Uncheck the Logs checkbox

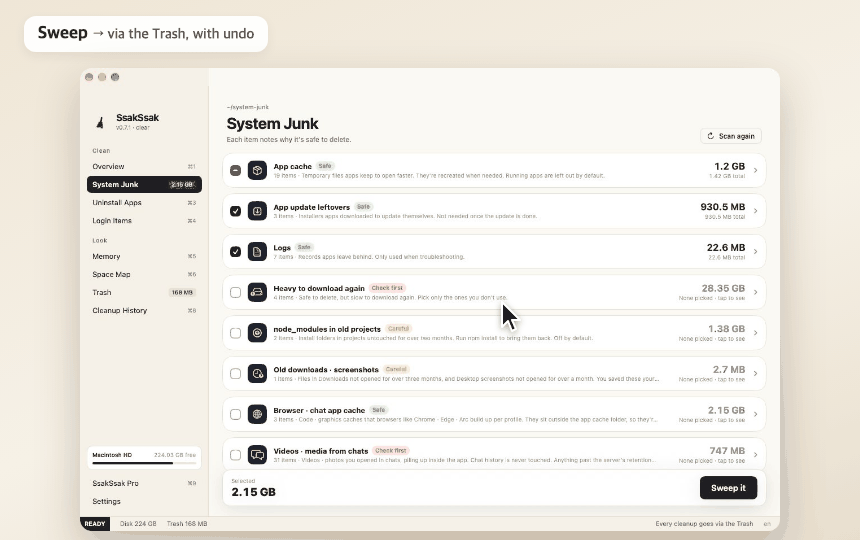pyautogui.click(x=235, y=252)
